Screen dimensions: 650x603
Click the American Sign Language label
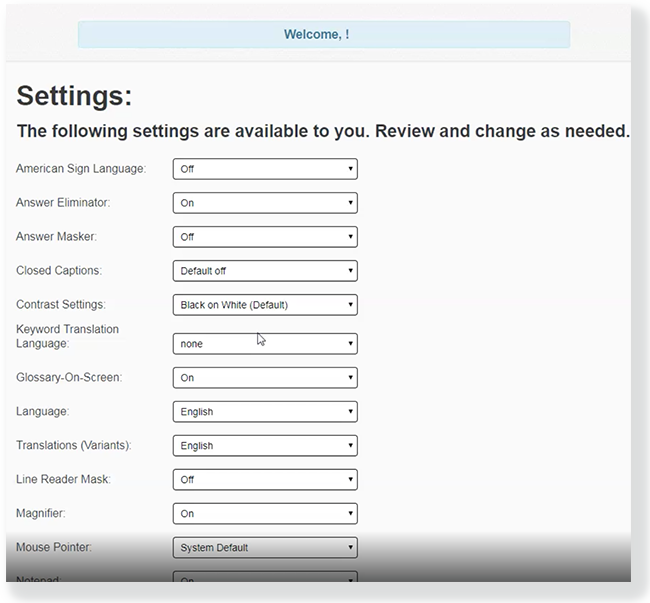(x=81, y=169)
